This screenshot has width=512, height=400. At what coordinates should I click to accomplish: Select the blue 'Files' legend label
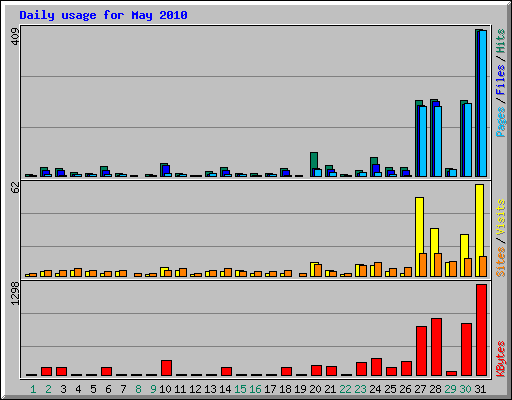500,79
